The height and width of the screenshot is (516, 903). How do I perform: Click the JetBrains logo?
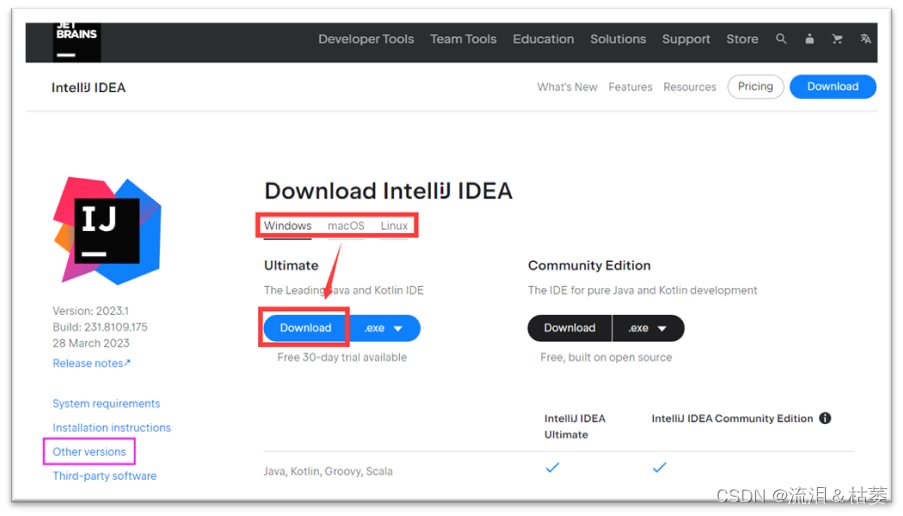pyautogui.click(x=77, y=41)
